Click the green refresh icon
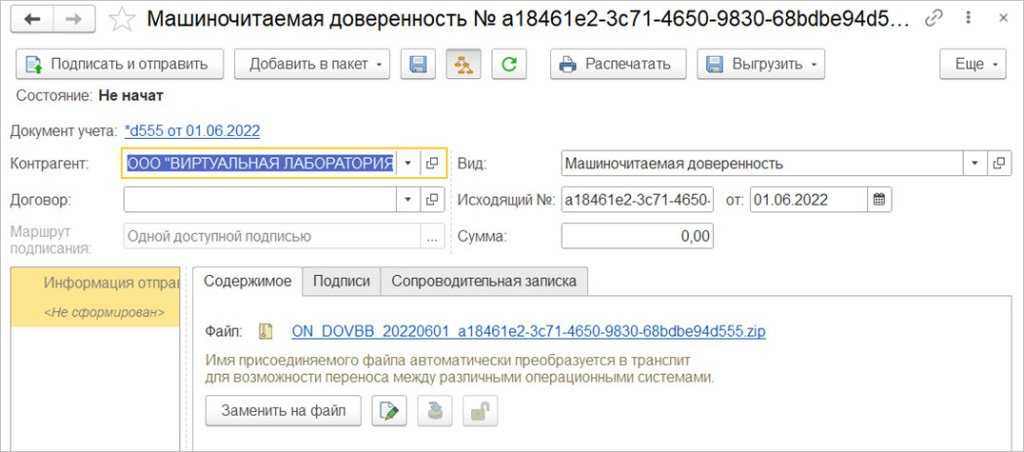Screen dimensions: 1024x452 point(509,64)
